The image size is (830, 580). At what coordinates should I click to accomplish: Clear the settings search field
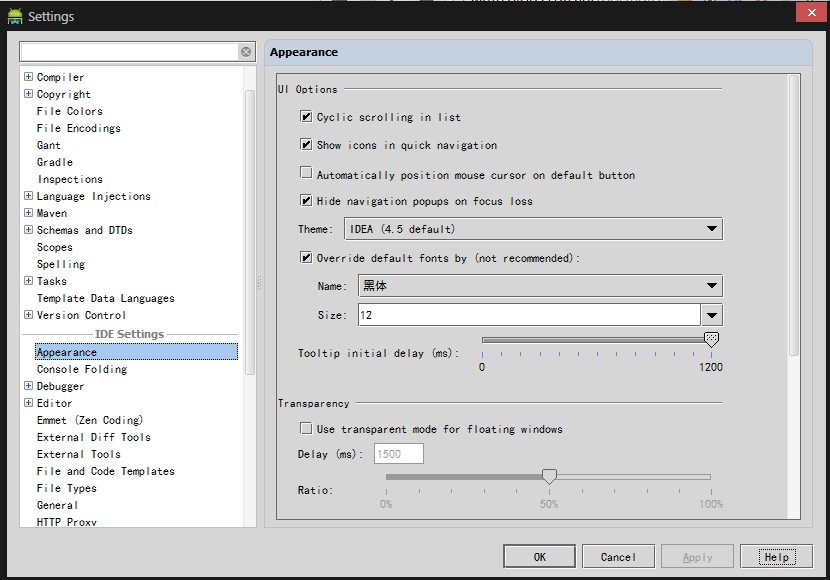pyautogui.click(x=246, y=52)
